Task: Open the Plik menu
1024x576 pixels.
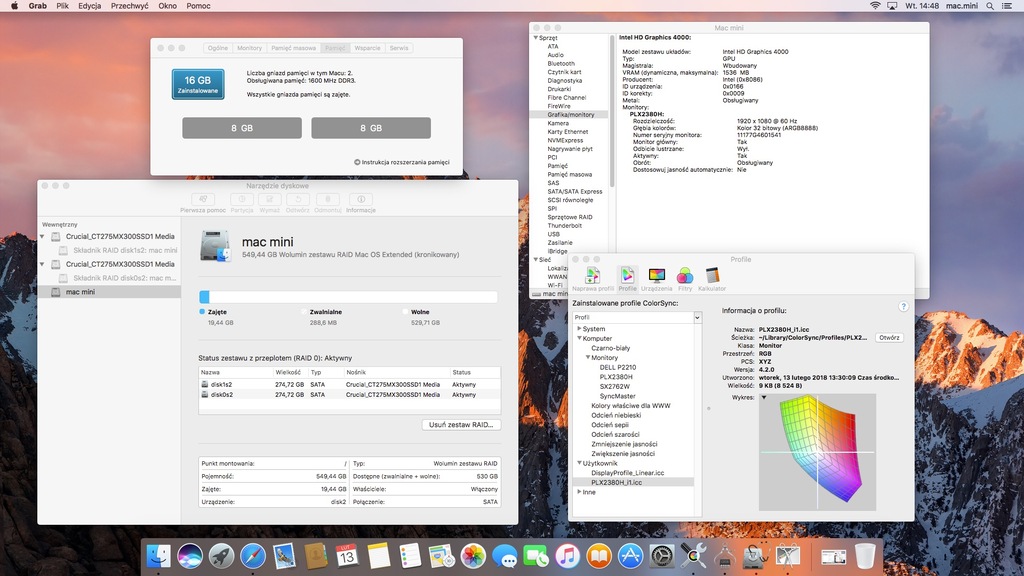Action: pyautogui.click(x=63, y=6)
